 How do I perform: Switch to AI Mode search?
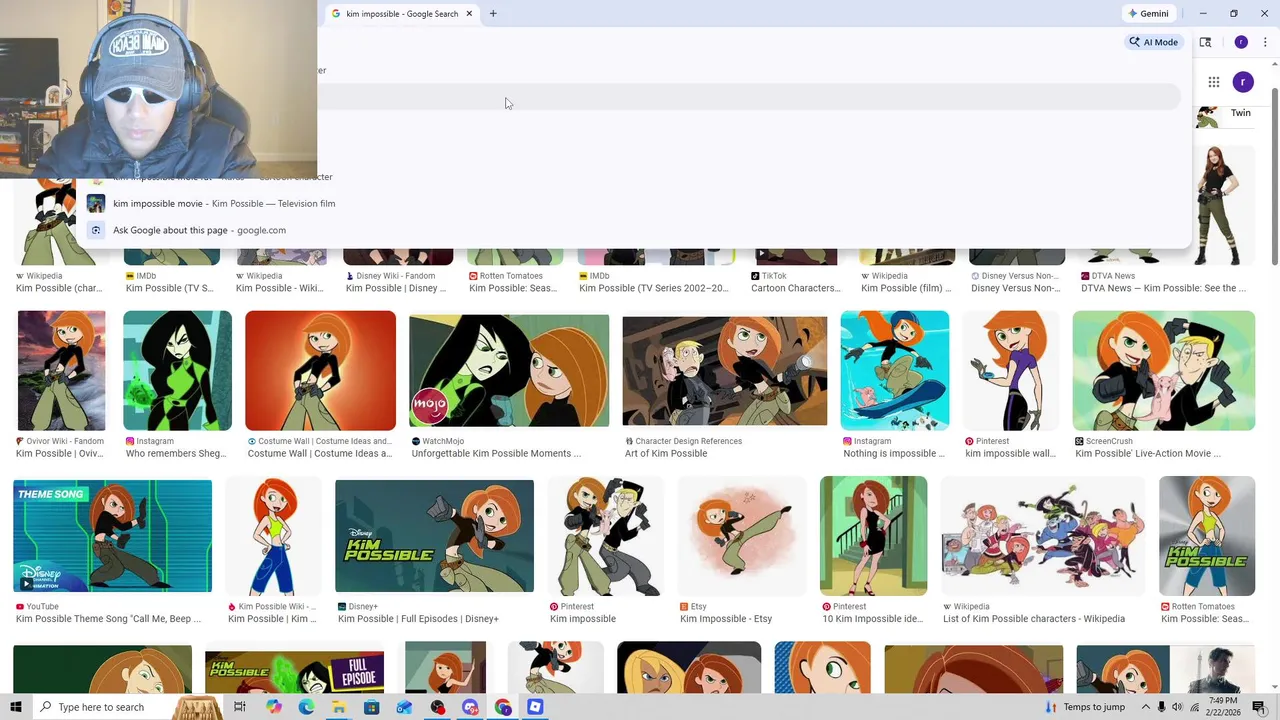pyautogui.click(x=1153, y=42)
